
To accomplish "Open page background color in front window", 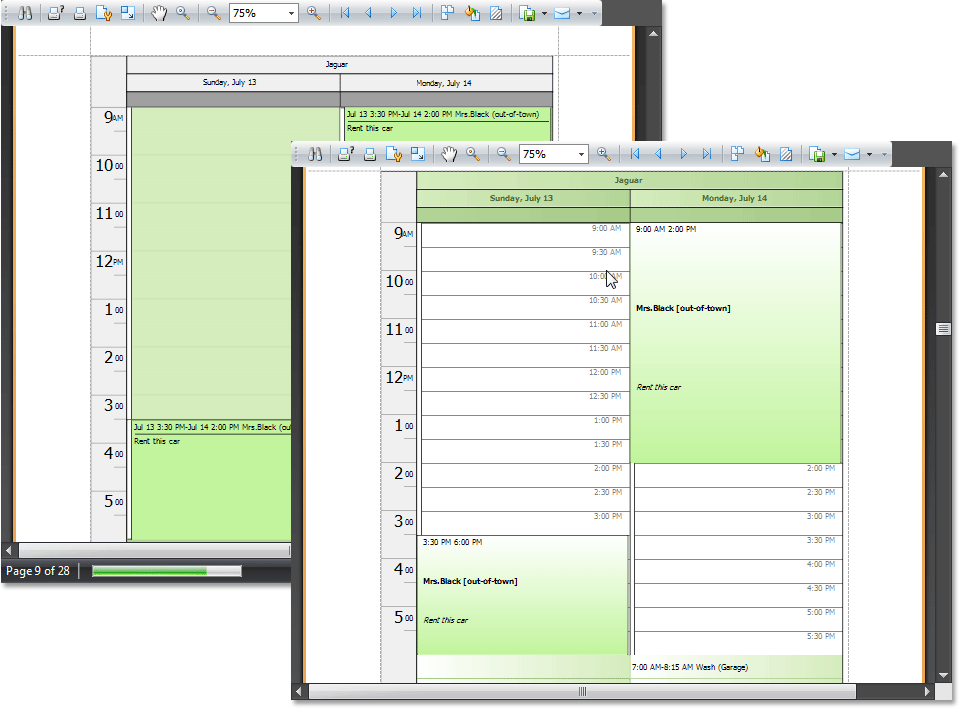I will pos(762,154).
